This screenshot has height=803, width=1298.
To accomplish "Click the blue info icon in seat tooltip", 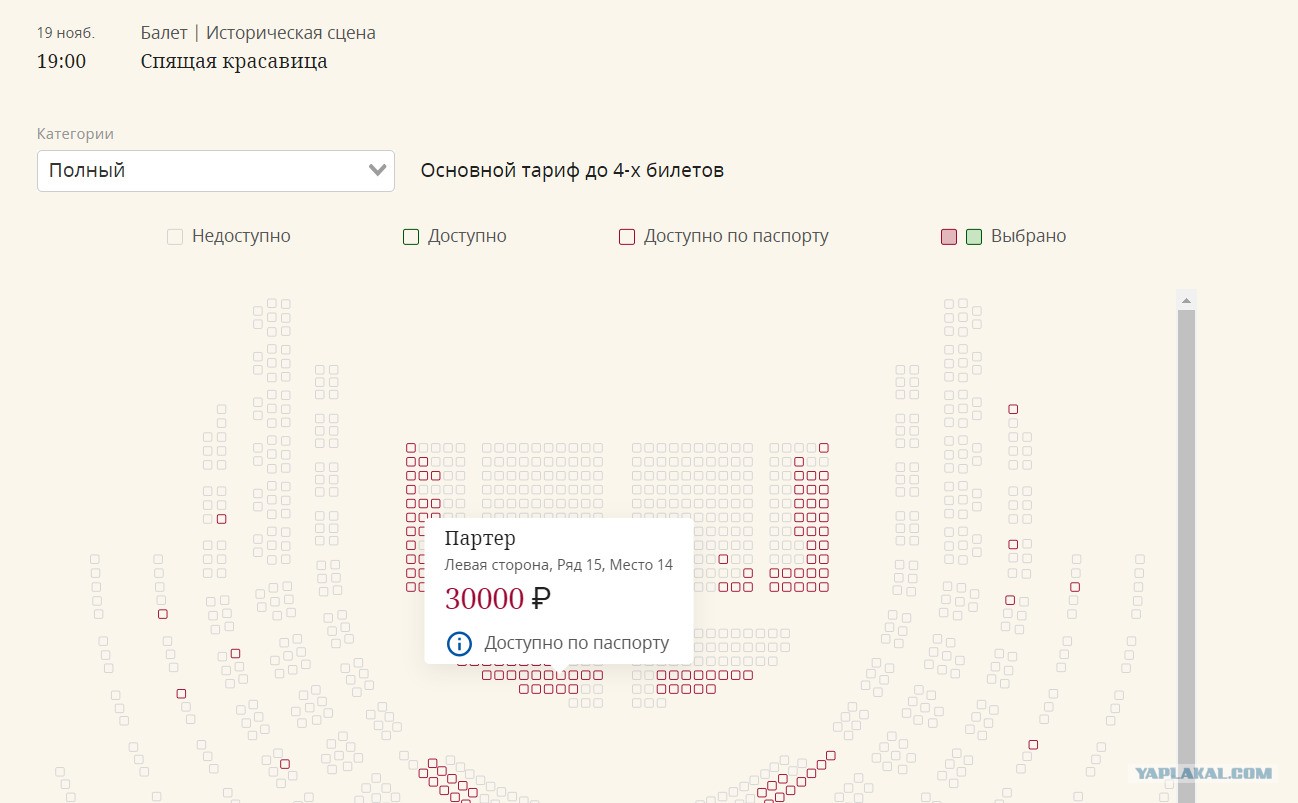I will pos(458,643).
